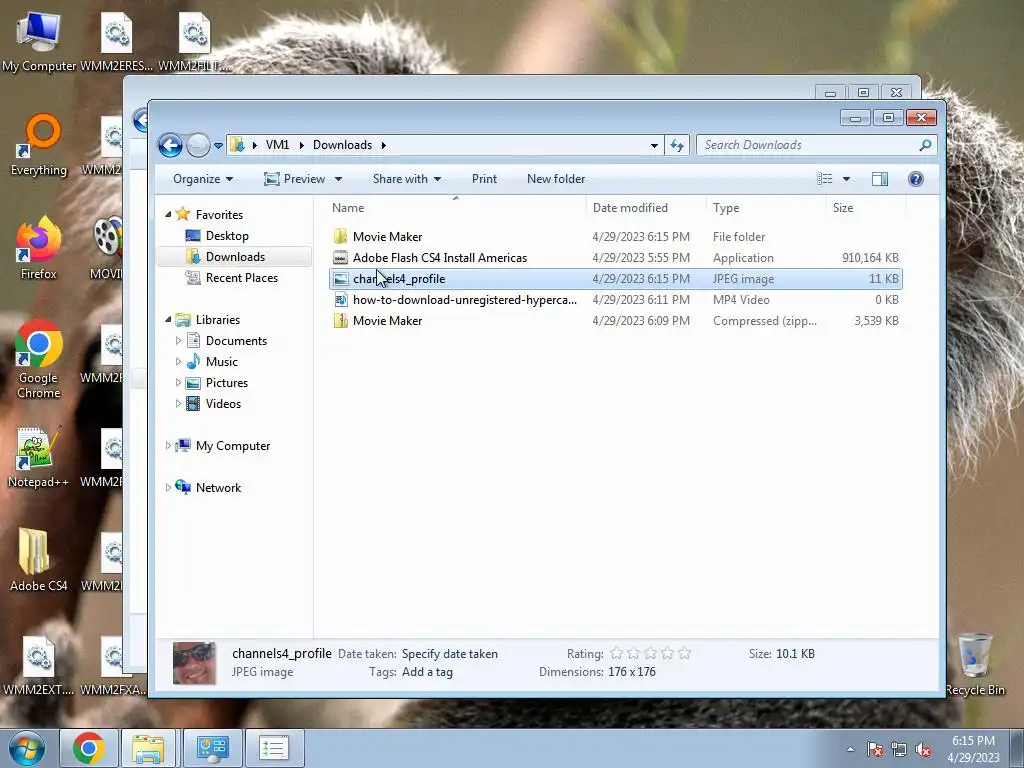Open the recent pages dropdown arrow
The height and width of the screenshot is (768, 1024).
pos(218,146)
